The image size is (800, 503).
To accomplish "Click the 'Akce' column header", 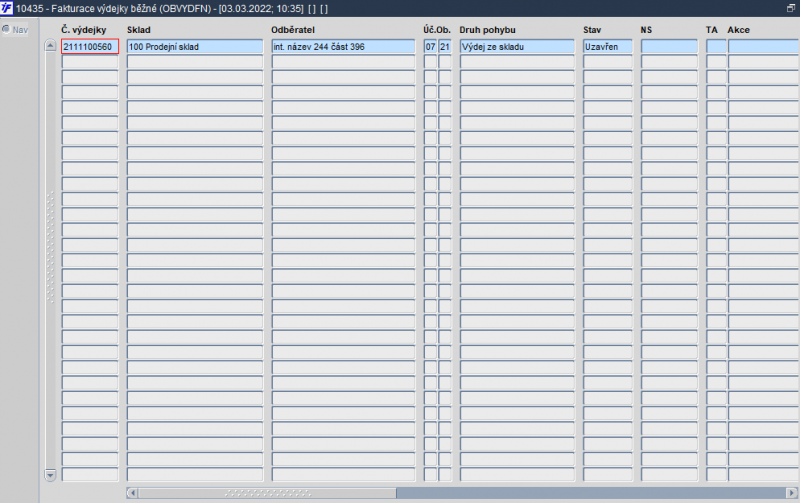I will click(x=738, y=30).
